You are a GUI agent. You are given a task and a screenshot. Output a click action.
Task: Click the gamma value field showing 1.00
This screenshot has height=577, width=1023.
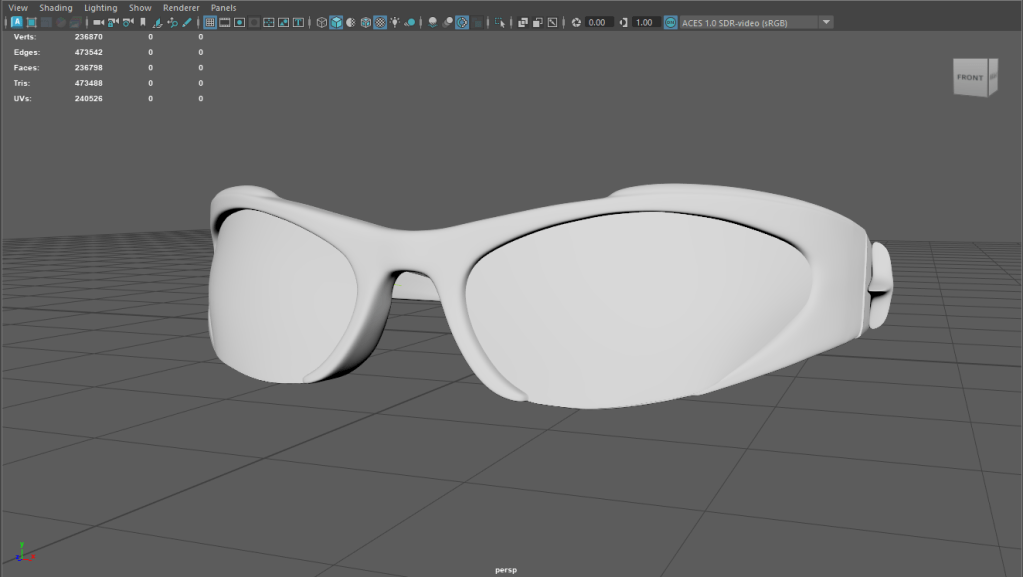pyautogui.click(x=645, y=22)
